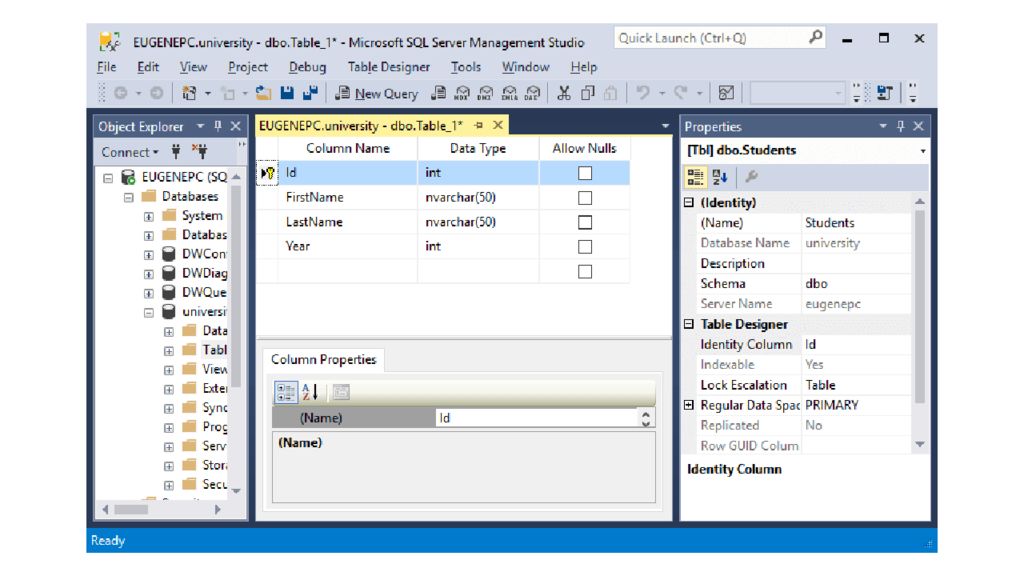This screenshot has width=1024, height=576.
Task: Expand the DWDiag database node
Action: [x=149, y=274]
